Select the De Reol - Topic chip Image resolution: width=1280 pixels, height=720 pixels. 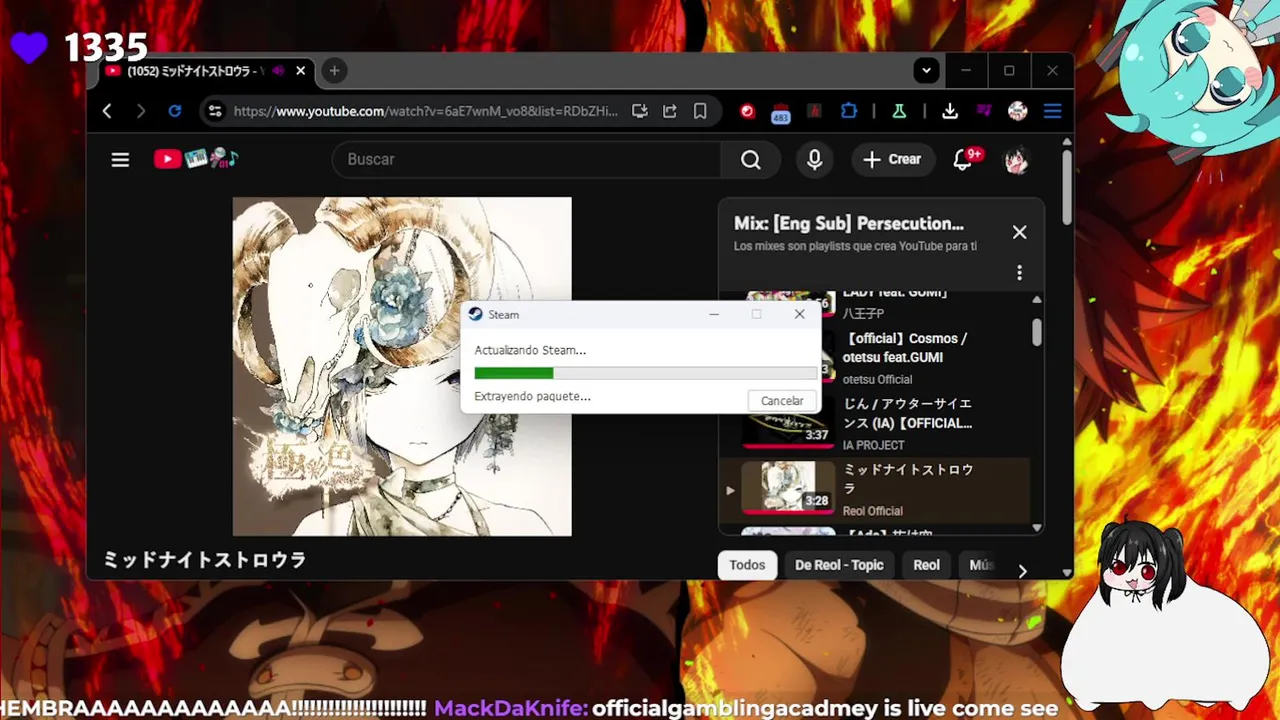pyautogui.click(x=839, y=565)
